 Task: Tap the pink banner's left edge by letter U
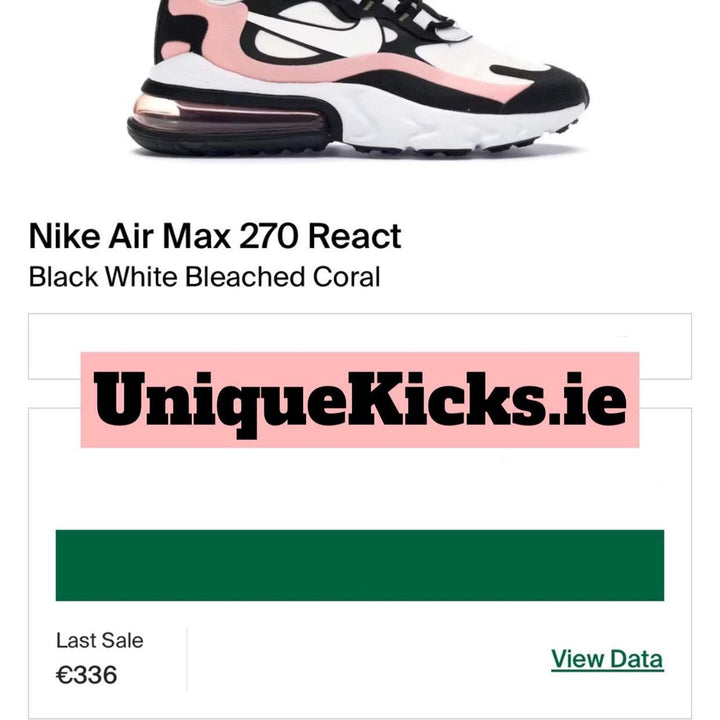click(x=87, y=399)
